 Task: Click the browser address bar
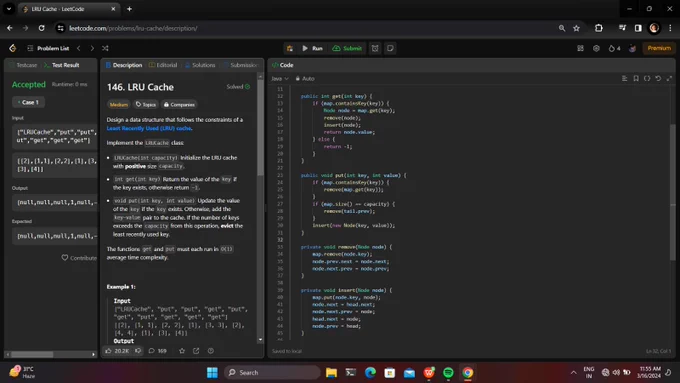click(304, 28)
